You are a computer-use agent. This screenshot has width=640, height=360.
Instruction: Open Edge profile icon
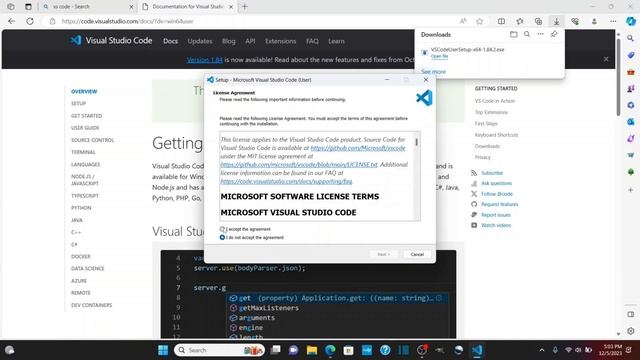tap(594, 21)
